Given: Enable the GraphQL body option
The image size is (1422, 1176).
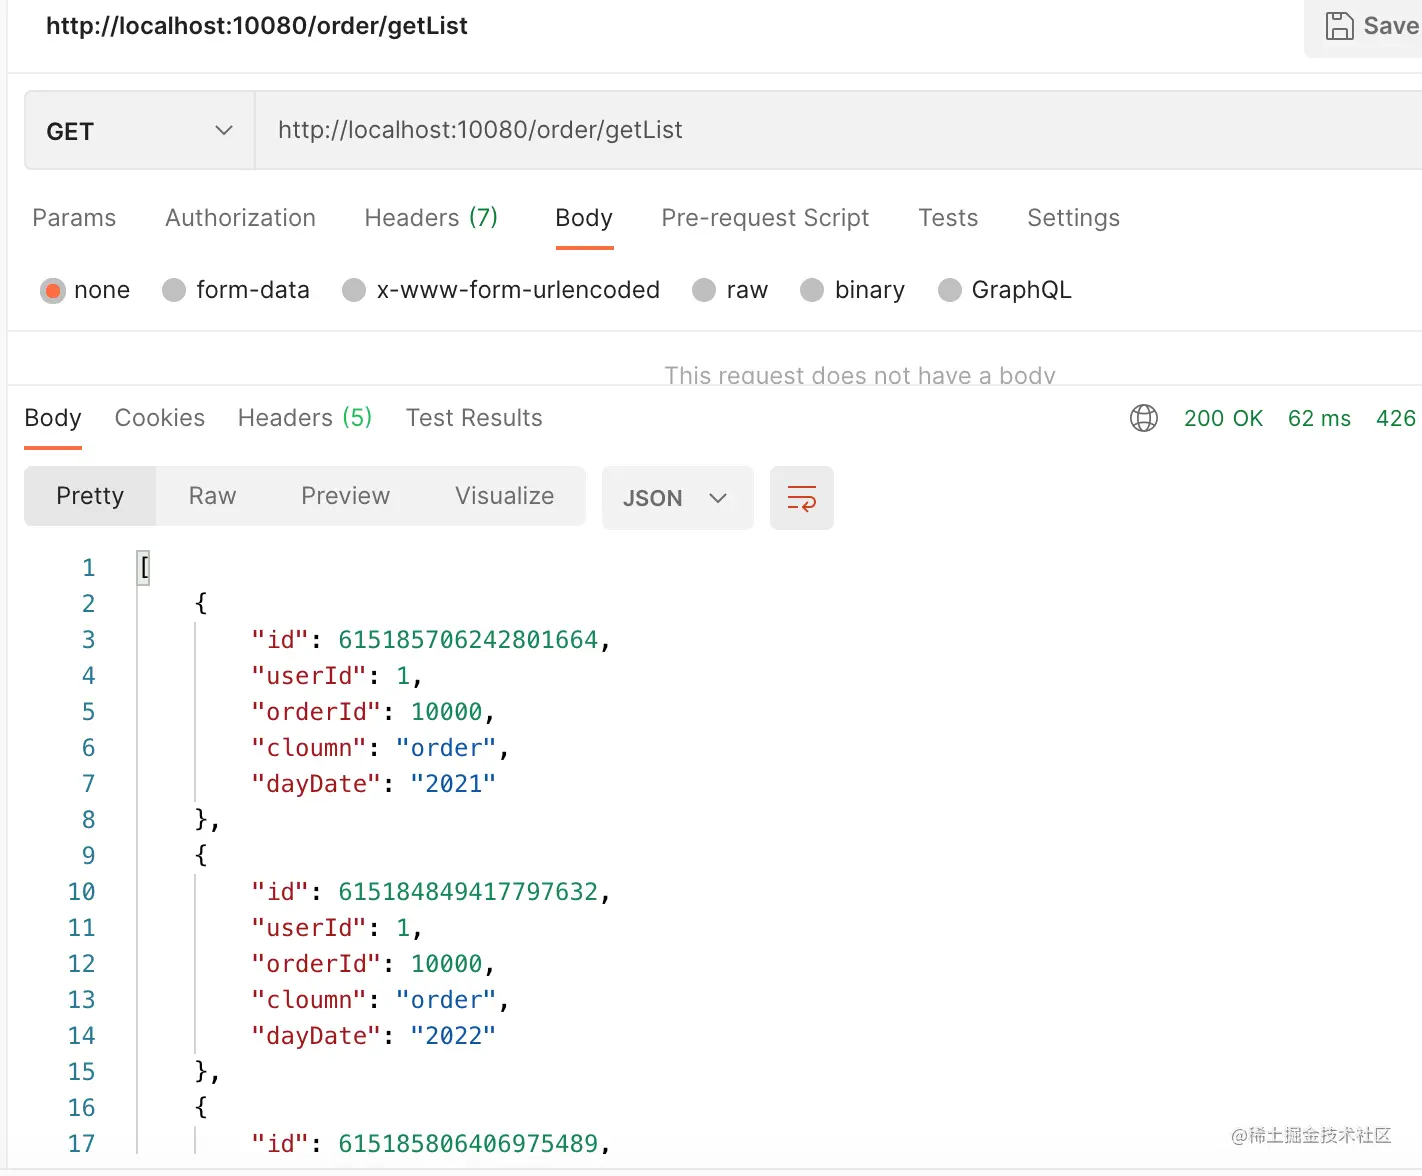Looking at the screenshot, I should 949,290.
